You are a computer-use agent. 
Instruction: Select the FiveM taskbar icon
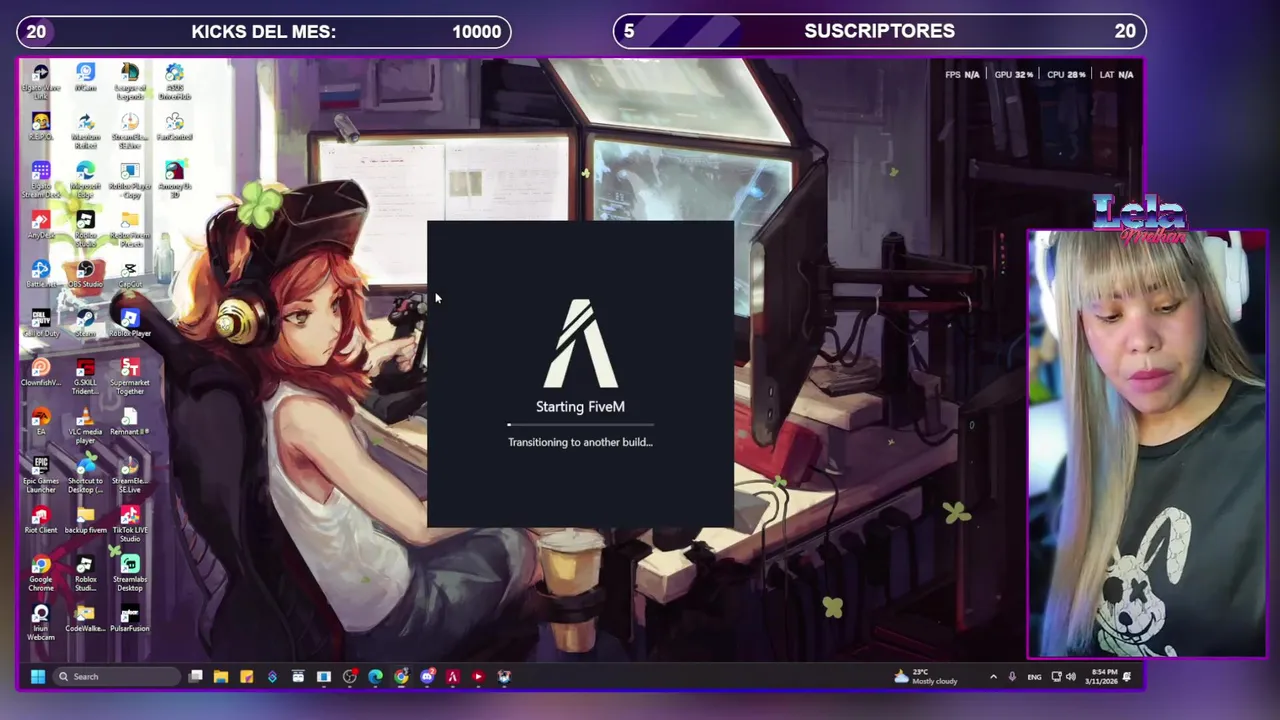tap(453, 677)
